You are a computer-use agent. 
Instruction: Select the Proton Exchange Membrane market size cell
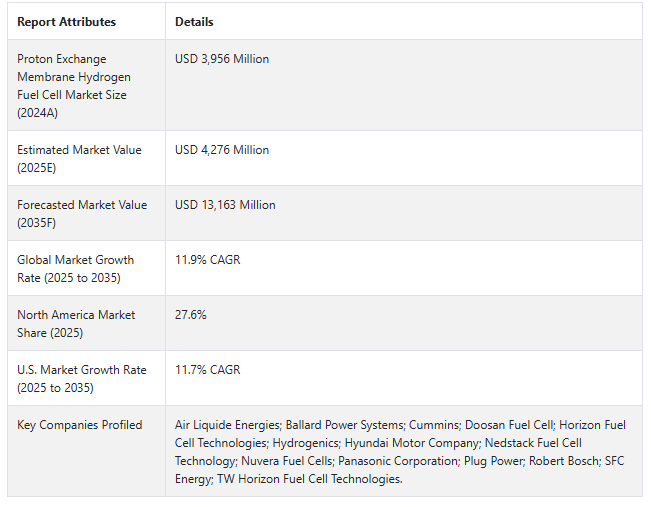[74, 85]
